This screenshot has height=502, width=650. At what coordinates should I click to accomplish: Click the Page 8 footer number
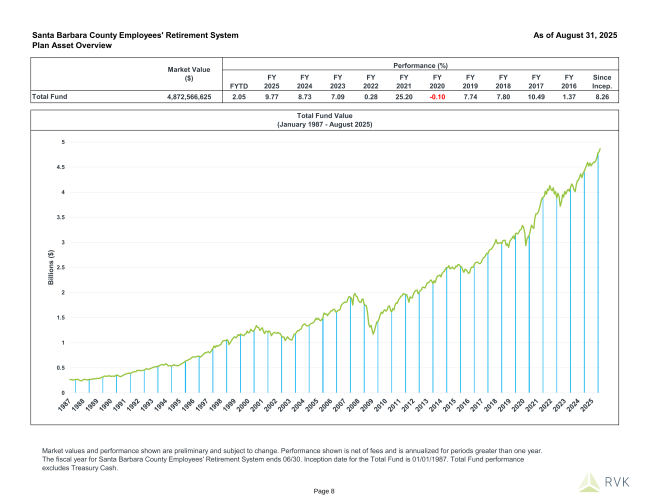point(324,490)
